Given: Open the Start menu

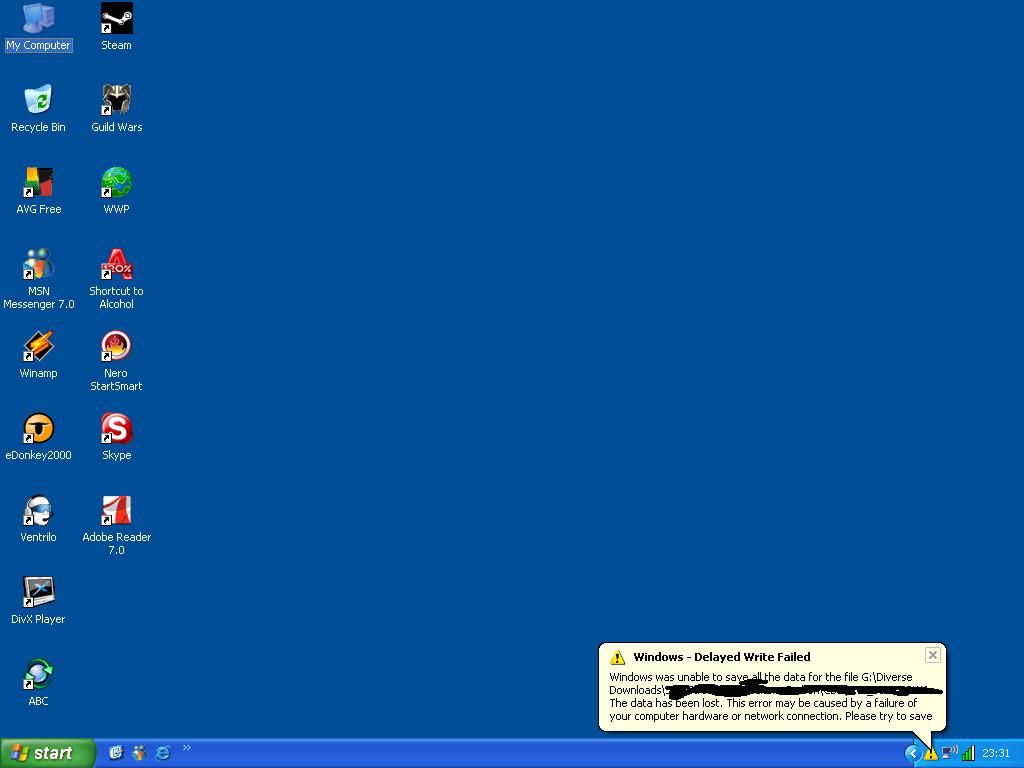Looking at the screenshot, I should pos(47,753).
